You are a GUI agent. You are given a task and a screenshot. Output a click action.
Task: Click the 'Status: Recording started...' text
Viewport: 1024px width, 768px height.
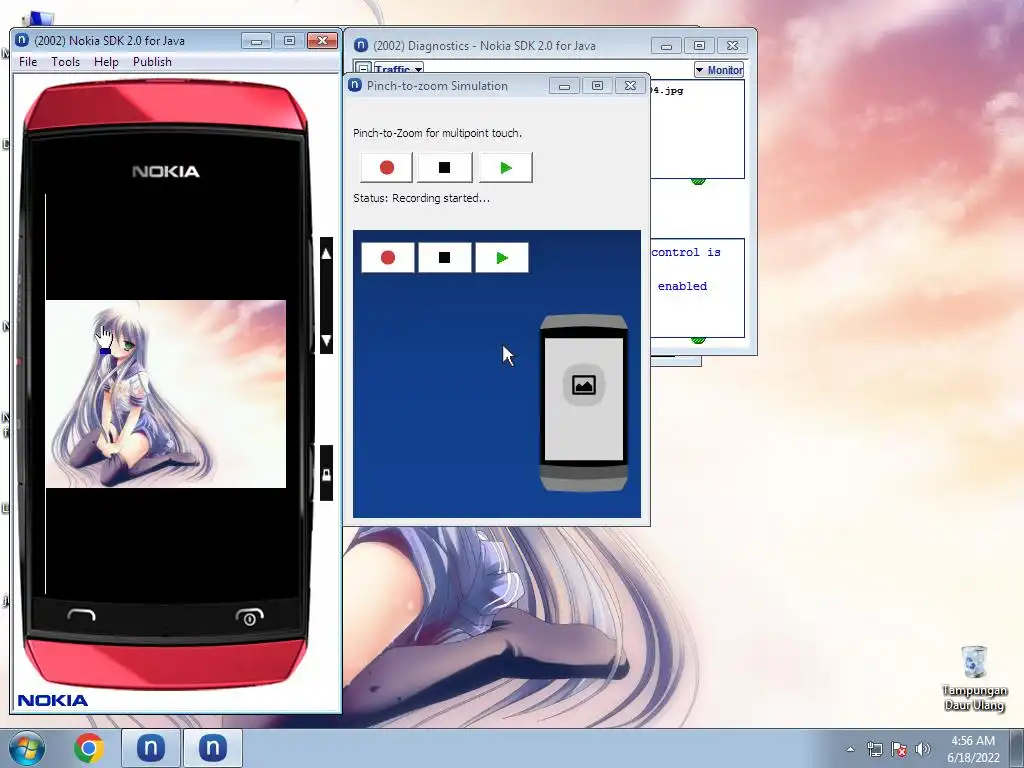[x=421, y=198]
